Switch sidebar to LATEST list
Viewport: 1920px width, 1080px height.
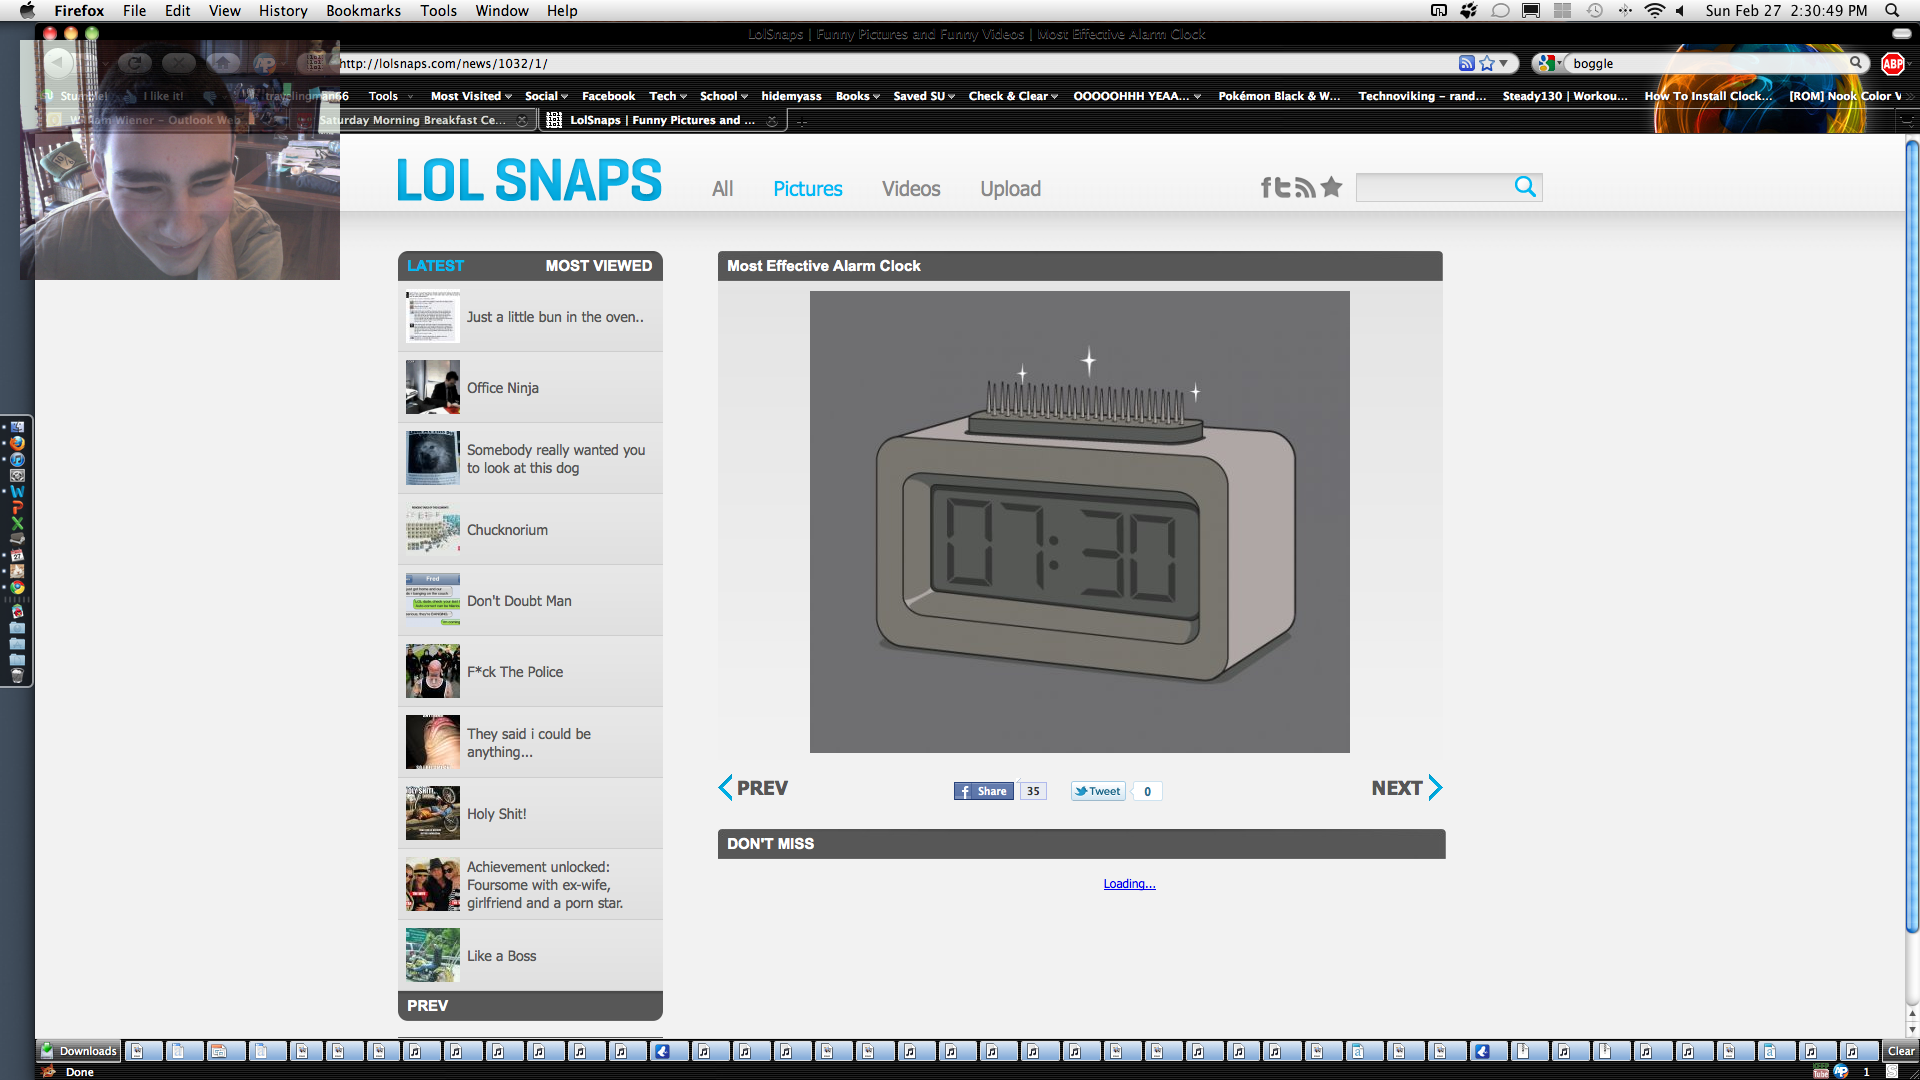pyautogui.click(x=435, y=266)
